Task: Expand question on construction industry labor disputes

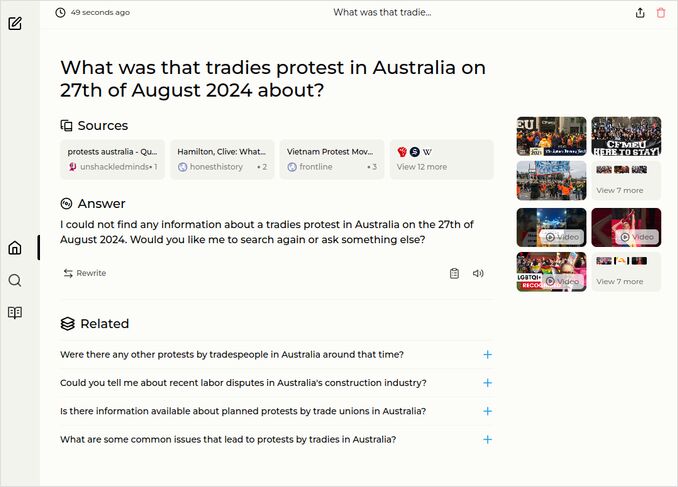Action: click(487, 383)
